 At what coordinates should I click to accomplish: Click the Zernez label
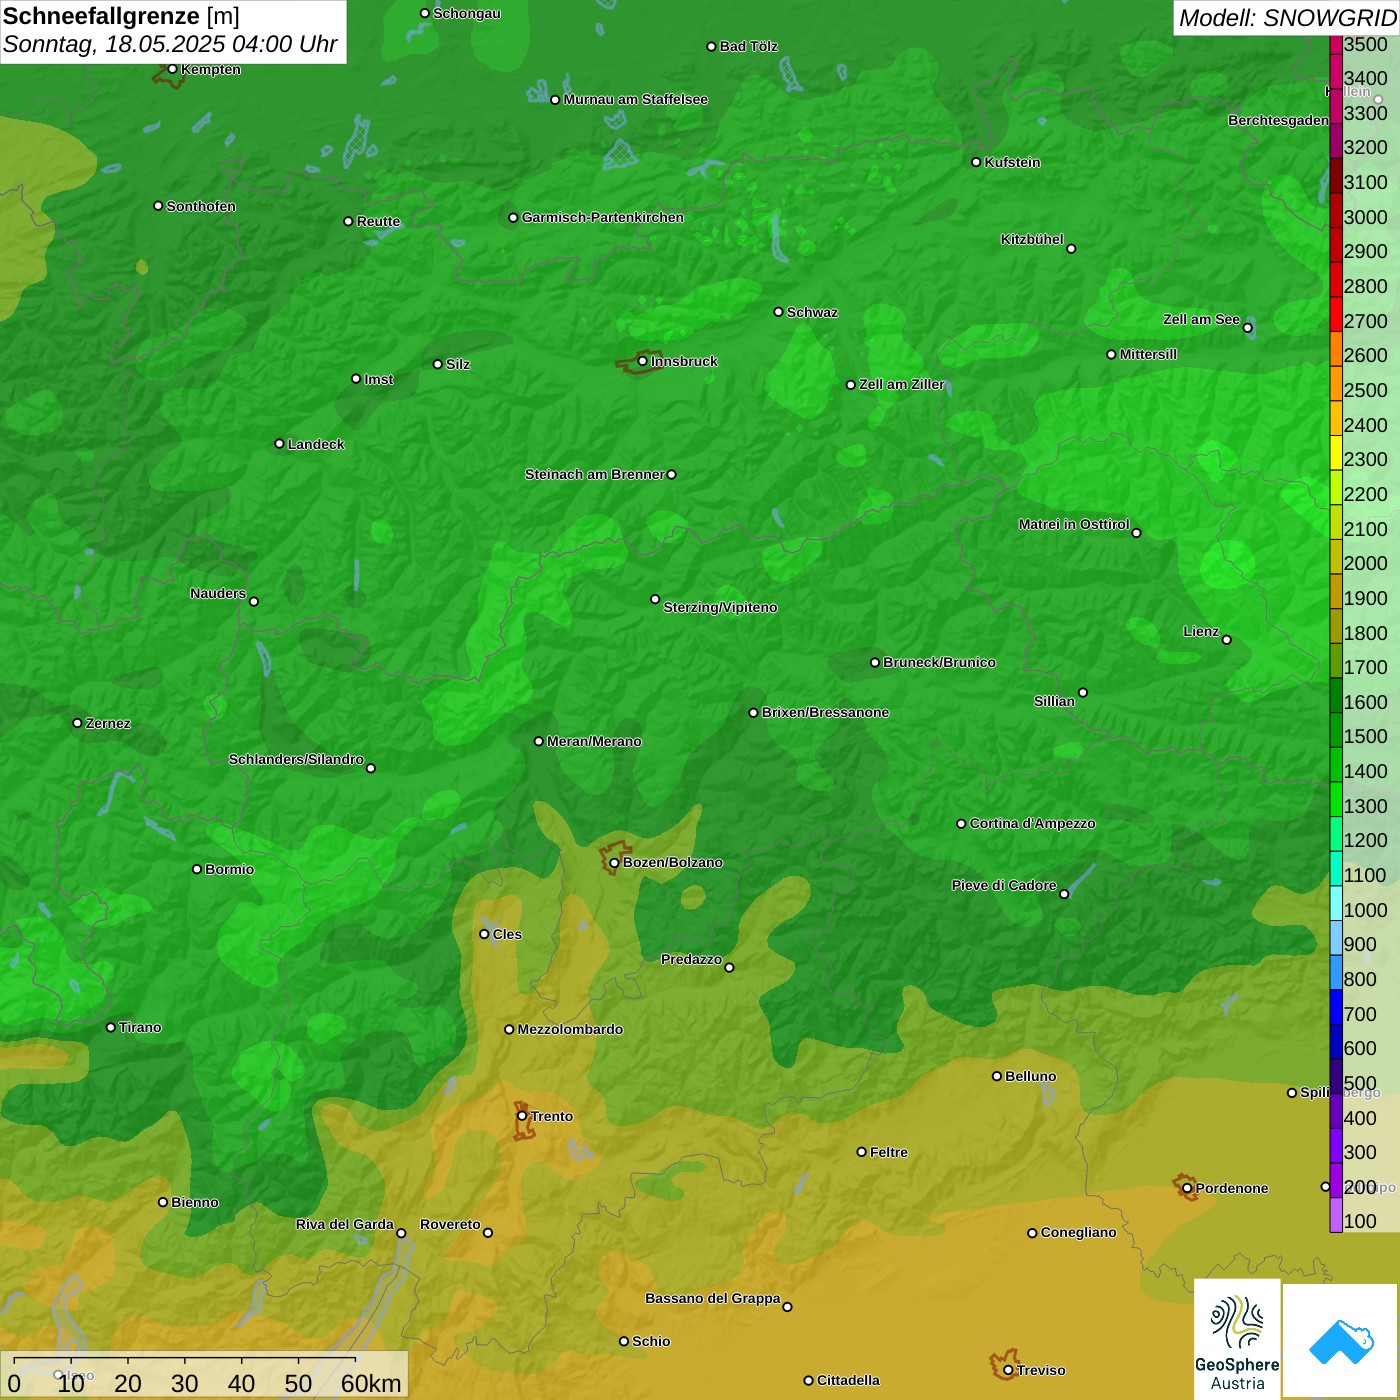(x=108, y=723)
